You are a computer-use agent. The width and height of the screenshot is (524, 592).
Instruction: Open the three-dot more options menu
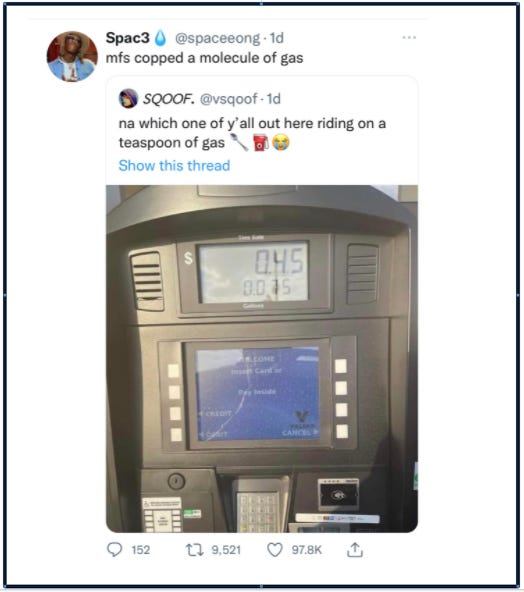click(409, 37)
